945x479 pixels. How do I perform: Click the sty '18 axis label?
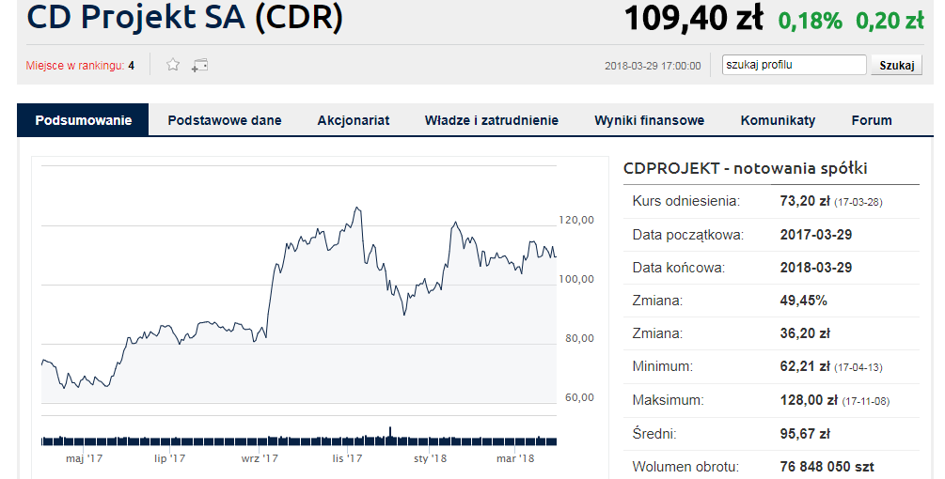430,459
